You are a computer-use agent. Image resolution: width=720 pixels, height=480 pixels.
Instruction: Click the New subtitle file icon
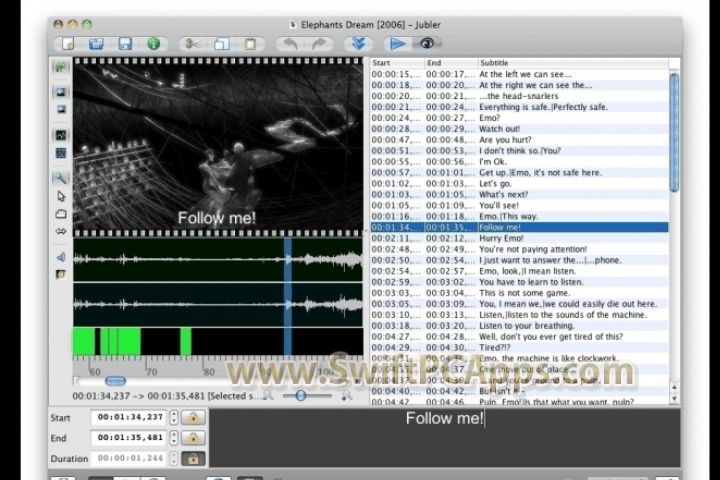click(68, 44)
